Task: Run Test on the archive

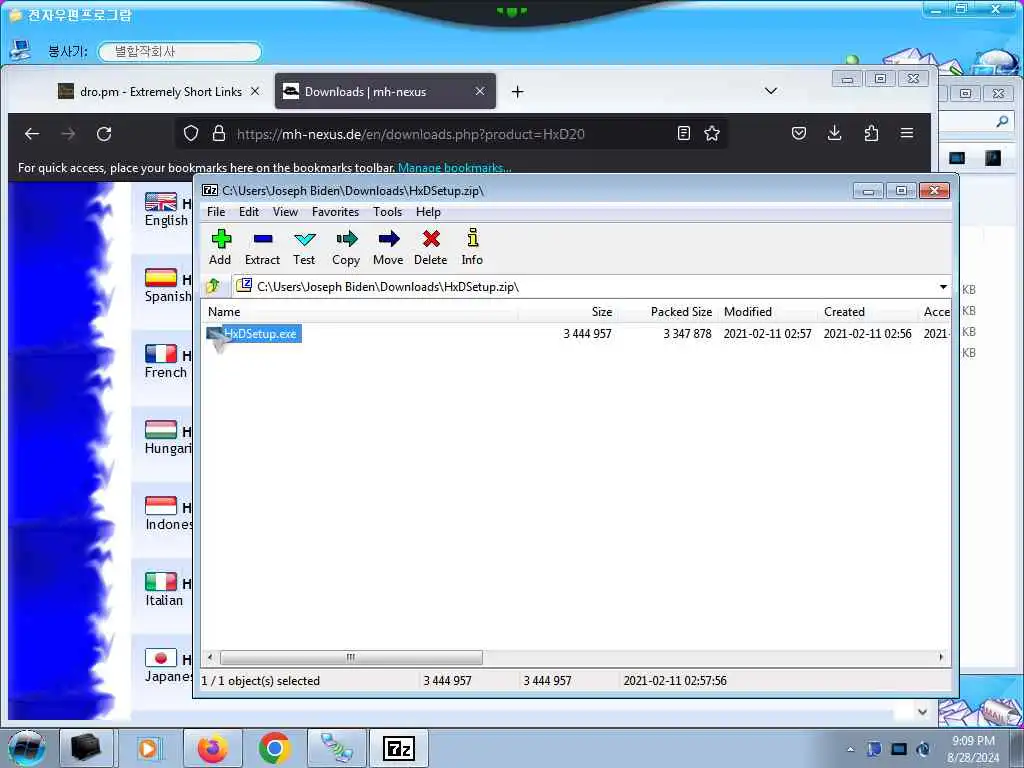Action: pos(304,247)
